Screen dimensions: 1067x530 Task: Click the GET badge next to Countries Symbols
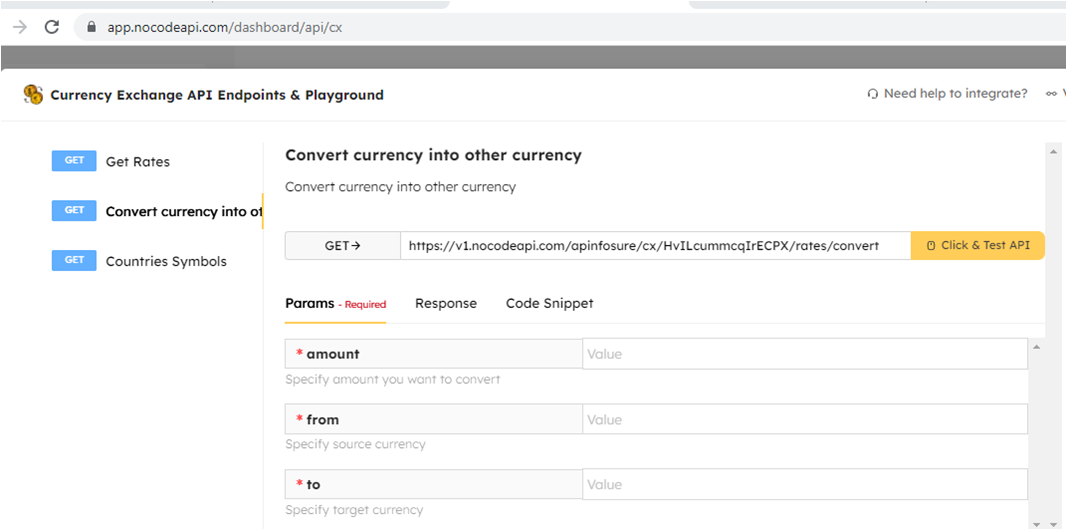74,260
